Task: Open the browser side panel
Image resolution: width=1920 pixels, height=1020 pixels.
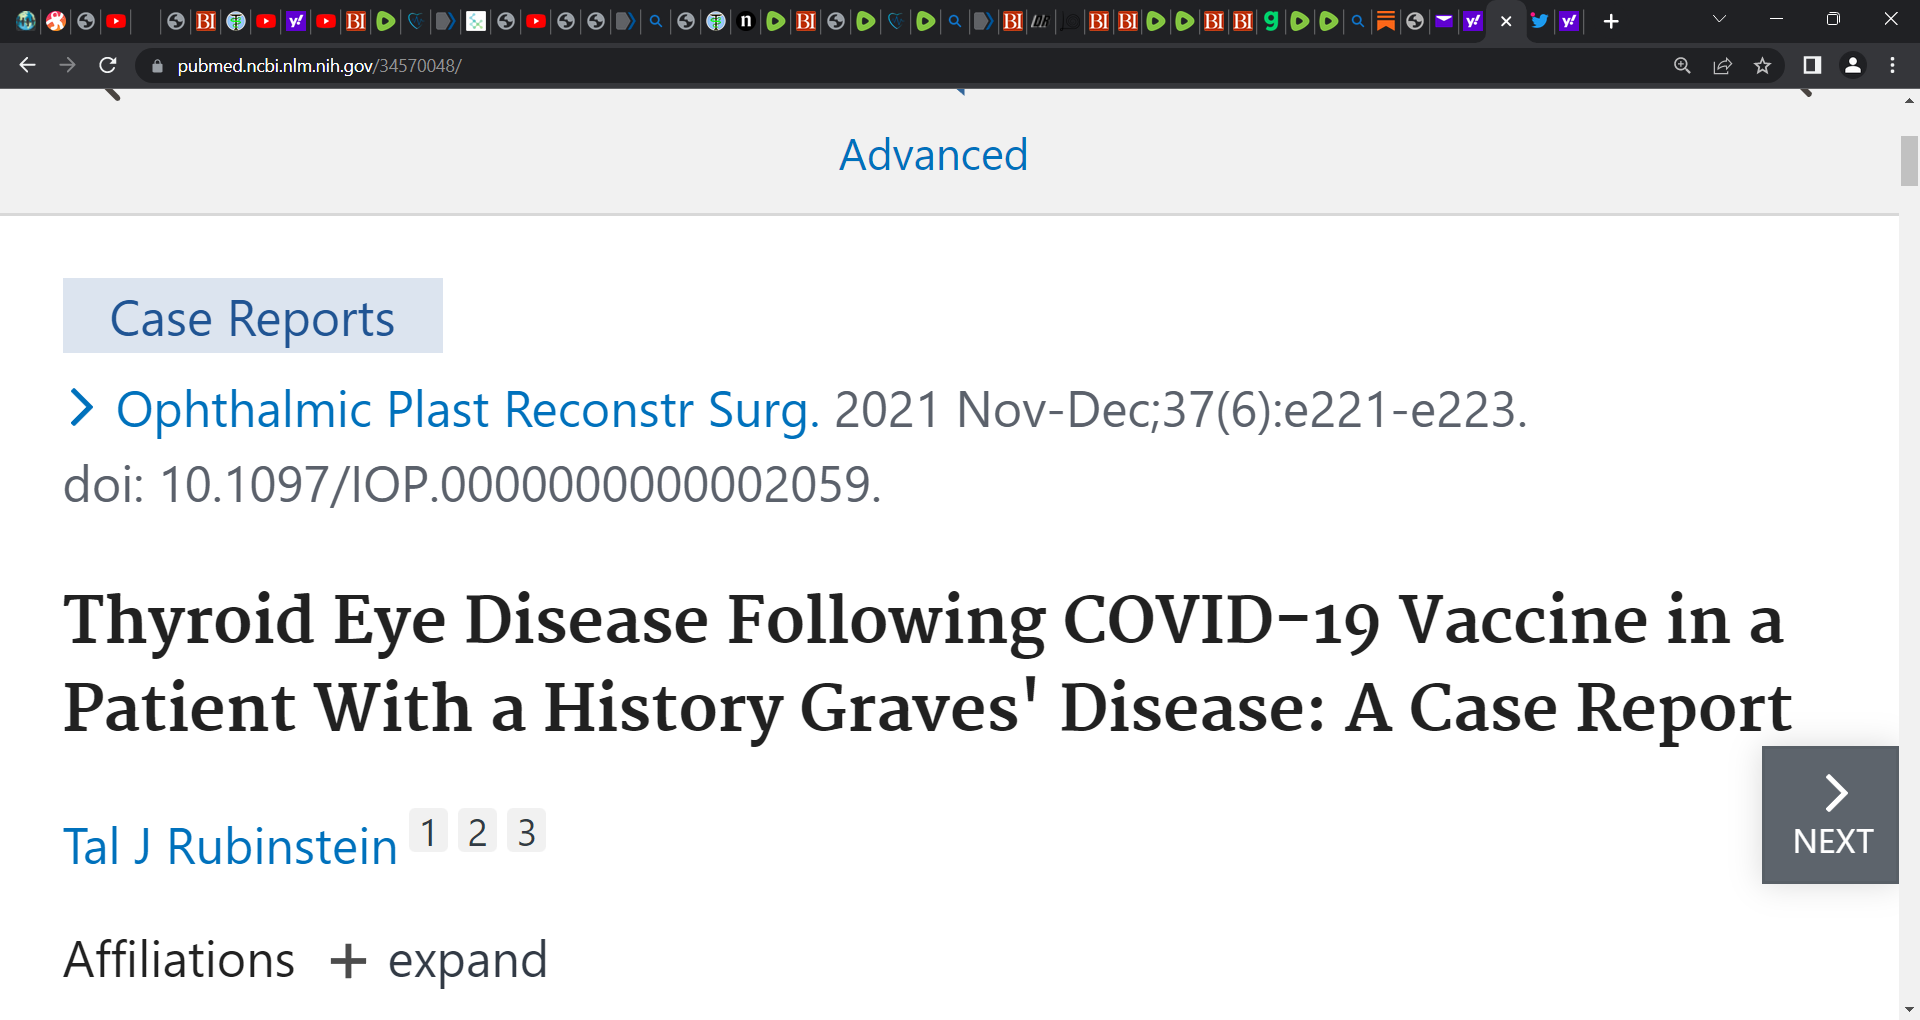Action: click(1811, 66)
